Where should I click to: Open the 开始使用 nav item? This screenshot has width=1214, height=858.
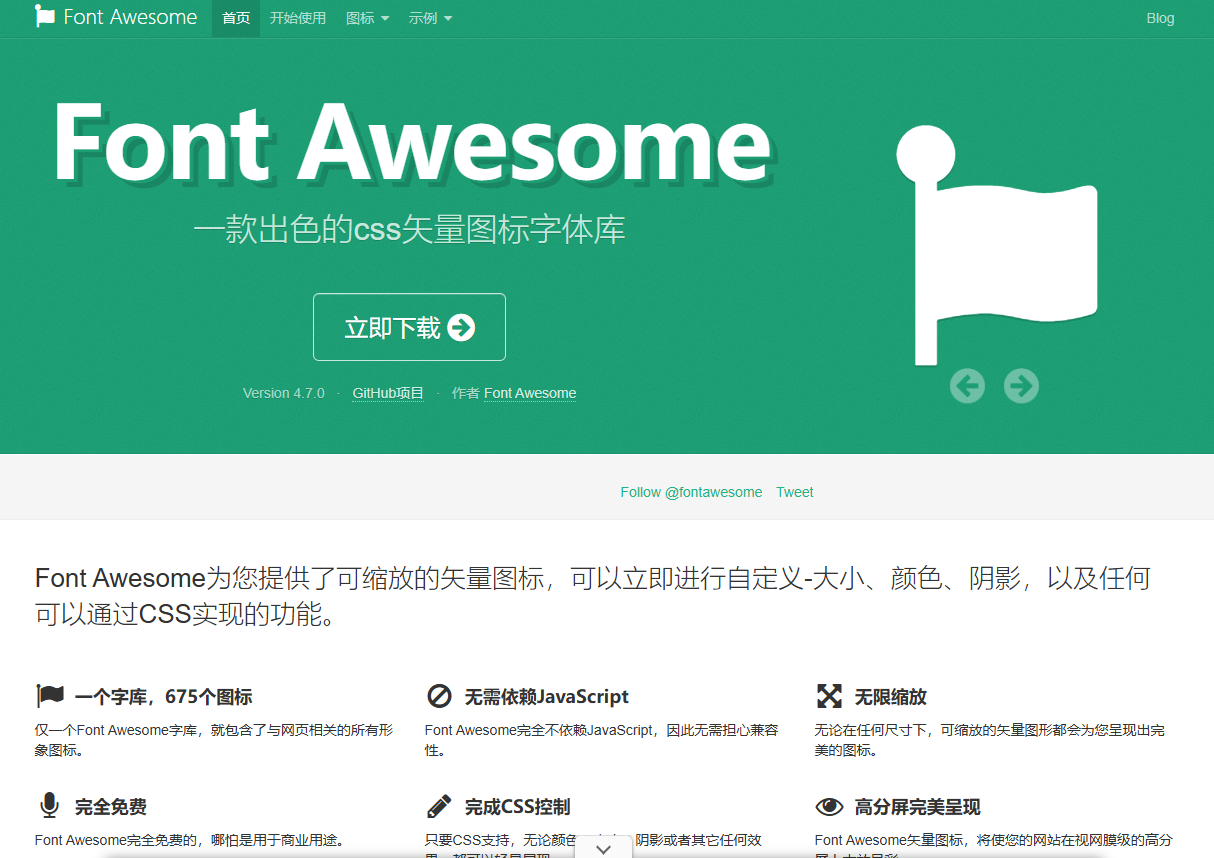click(x=298, y=18)
